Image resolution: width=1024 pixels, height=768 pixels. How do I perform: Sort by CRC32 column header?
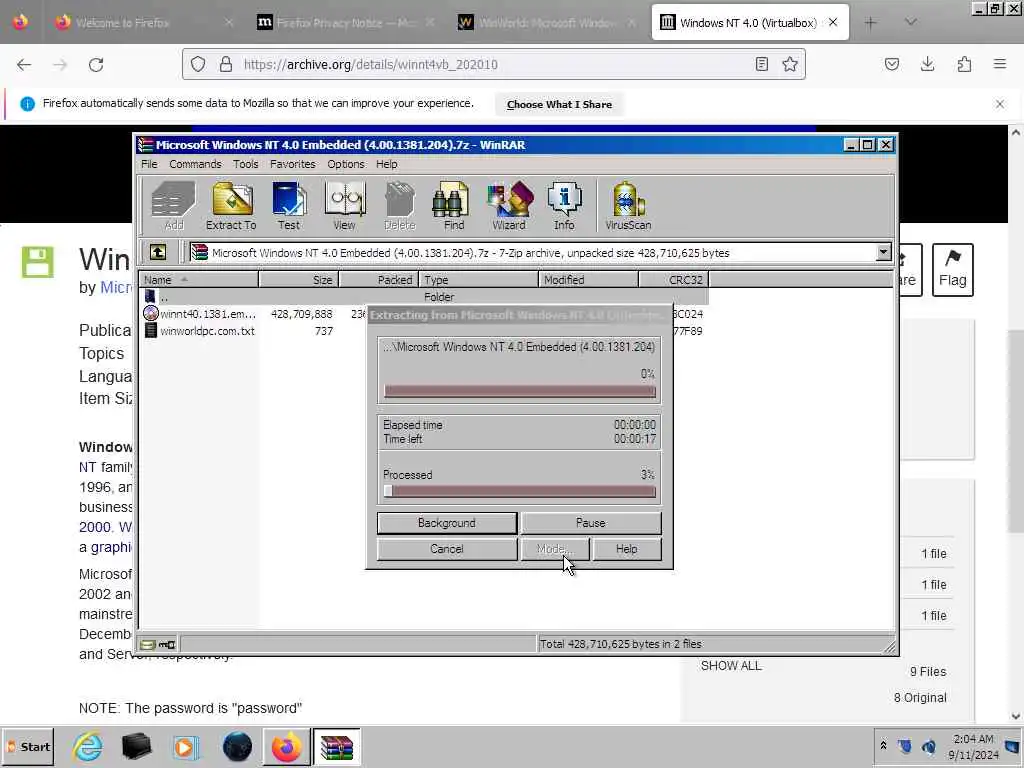point(674,280)
